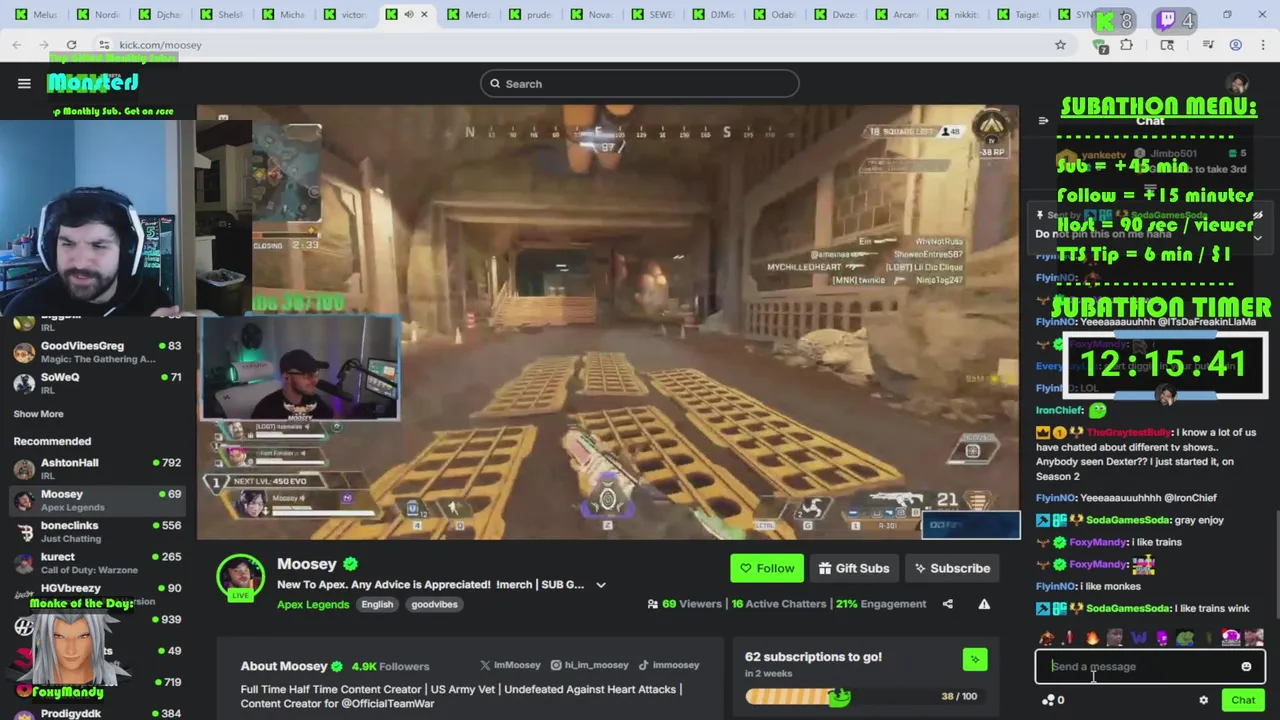The image size is (1280, 720).
Task: Open HGVbreezy's channel in sidebar
Action: point(98,592)
